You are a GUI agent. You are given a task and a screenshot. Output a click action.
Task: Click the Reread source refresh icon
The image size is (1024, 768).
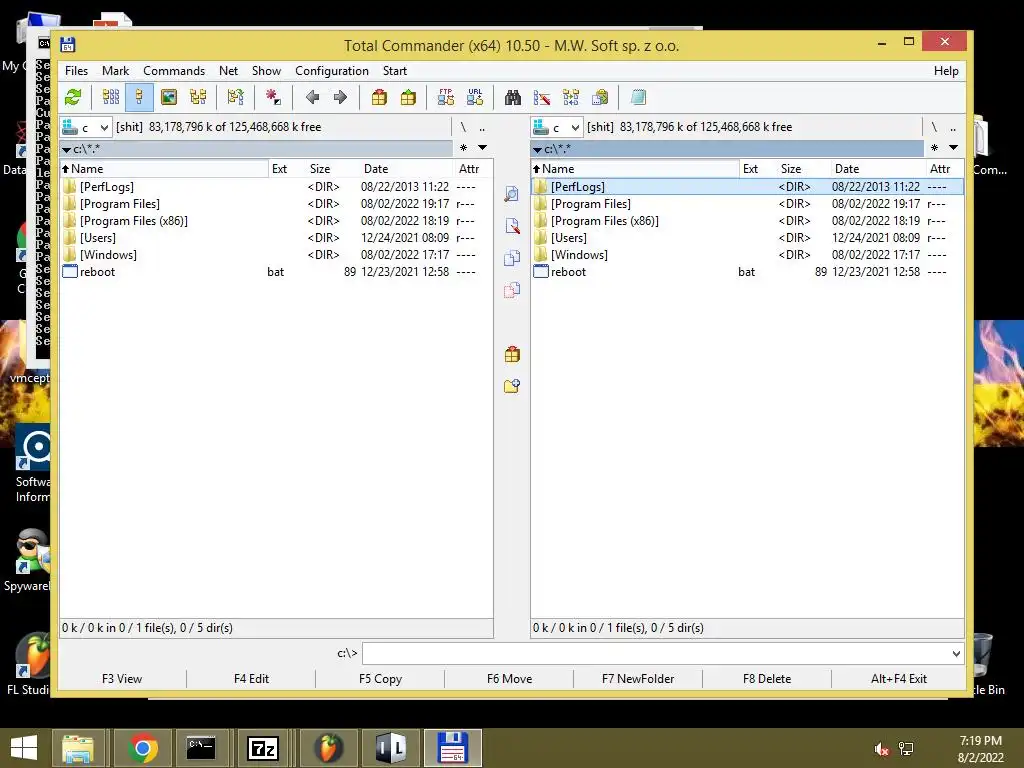click(x=73, y=98)
